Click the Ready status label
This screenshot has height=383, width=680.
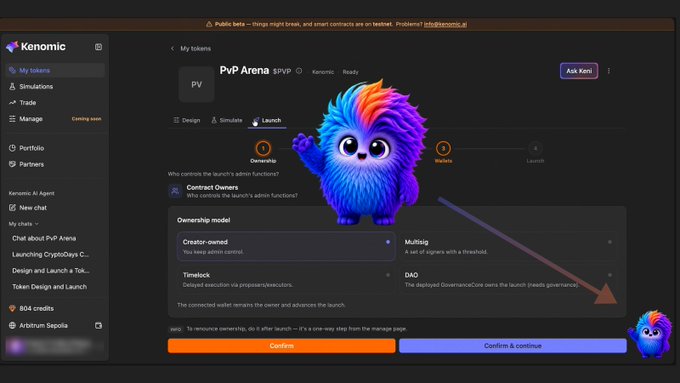[350, 72]
